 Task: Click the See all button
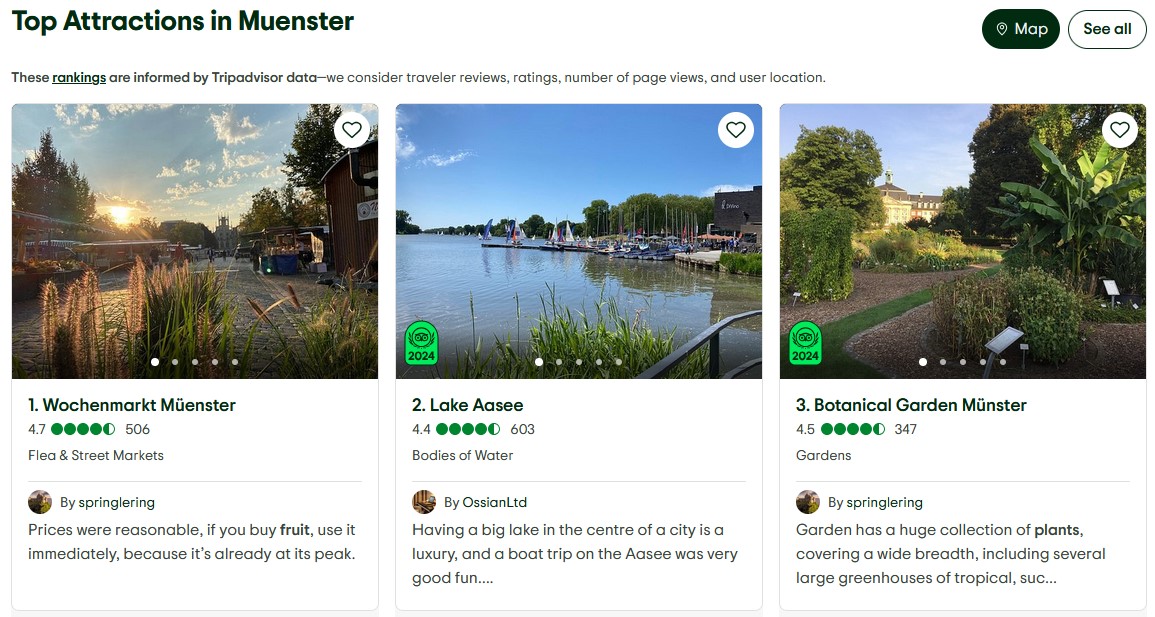click(1107, 29)
